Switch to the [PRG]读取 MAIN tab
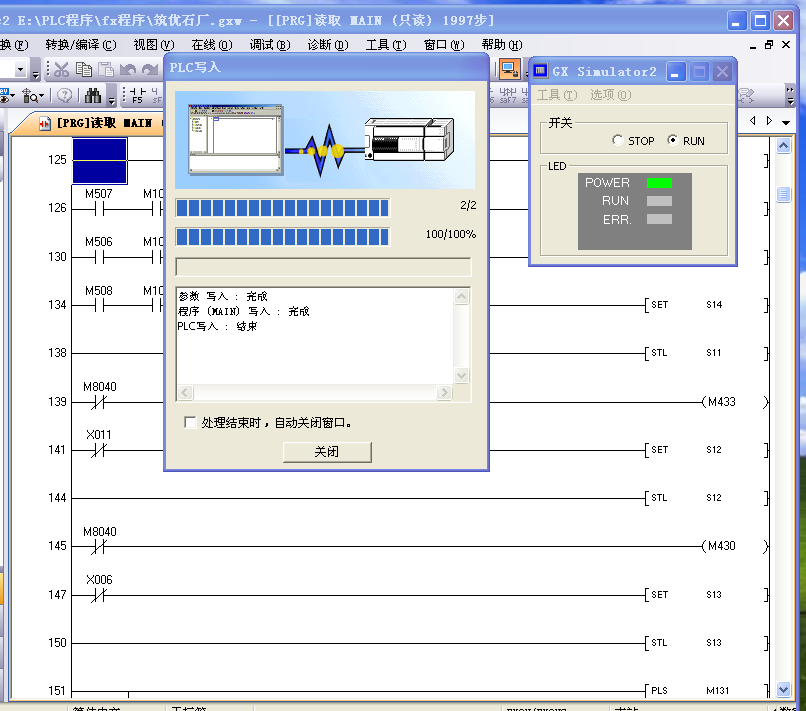The height and width of the screenshot is (711, 806). coord(97,123)
